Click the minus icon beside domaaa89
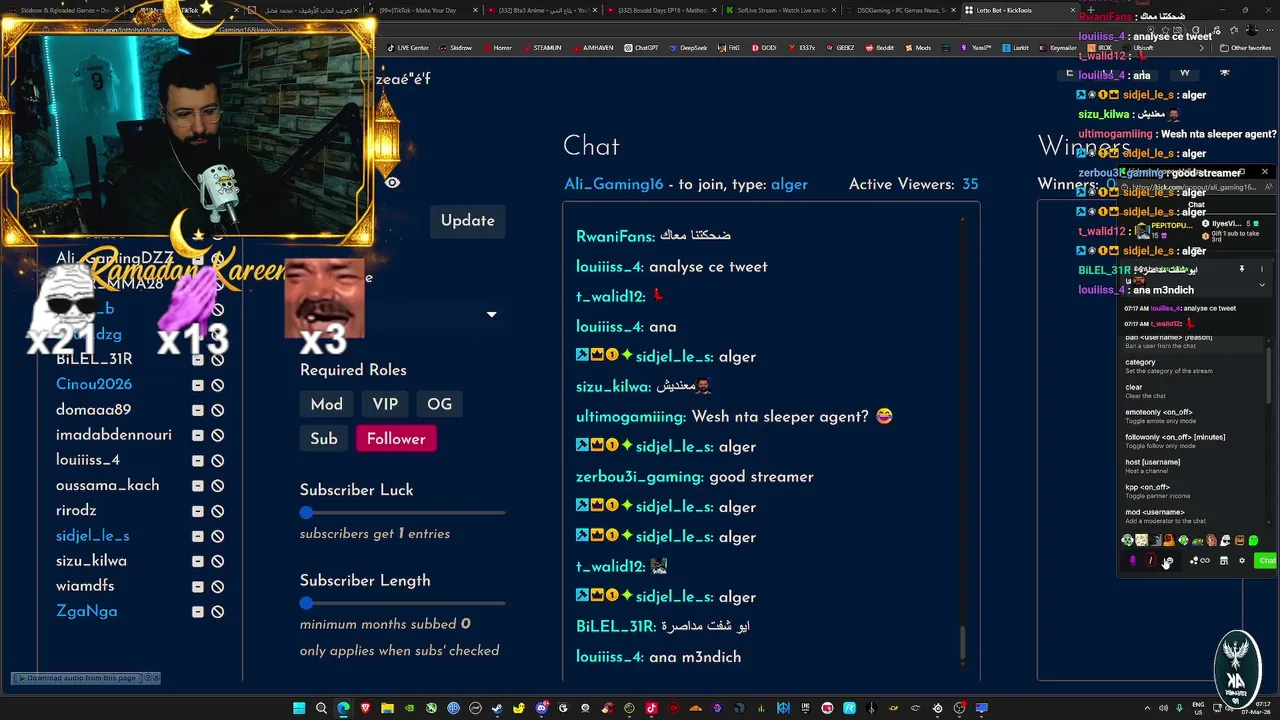The height and width of the screenshot is (720, 1280). click(x=198, y=410)
